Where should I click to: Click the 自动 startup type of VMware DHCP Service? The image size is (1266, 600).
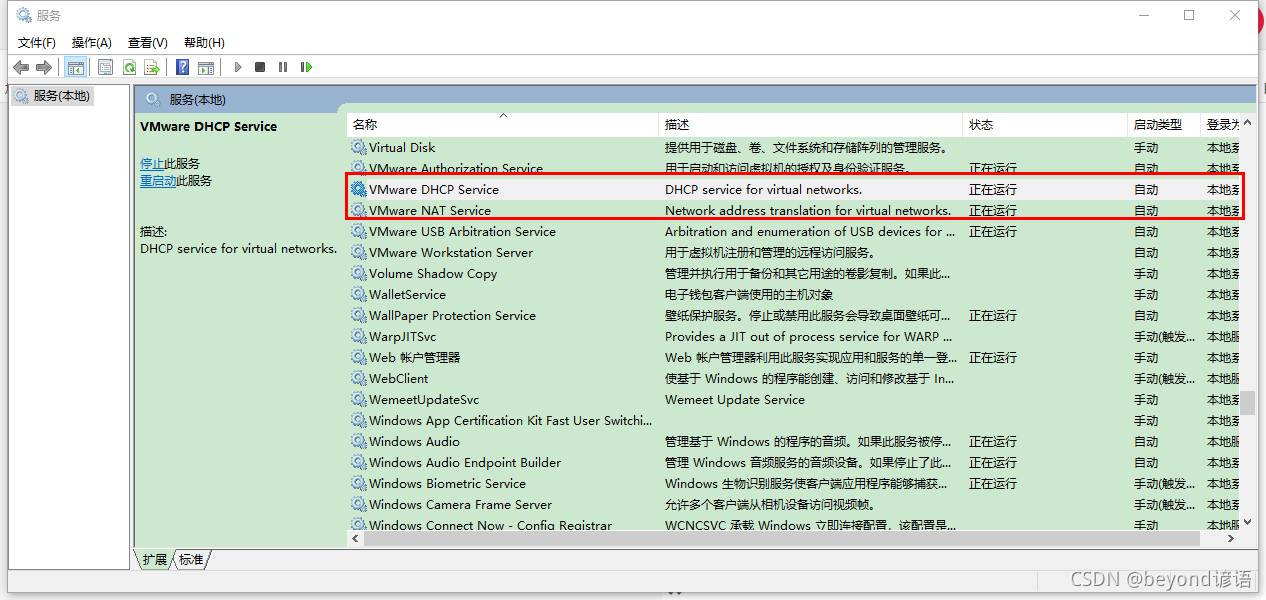1146,189
